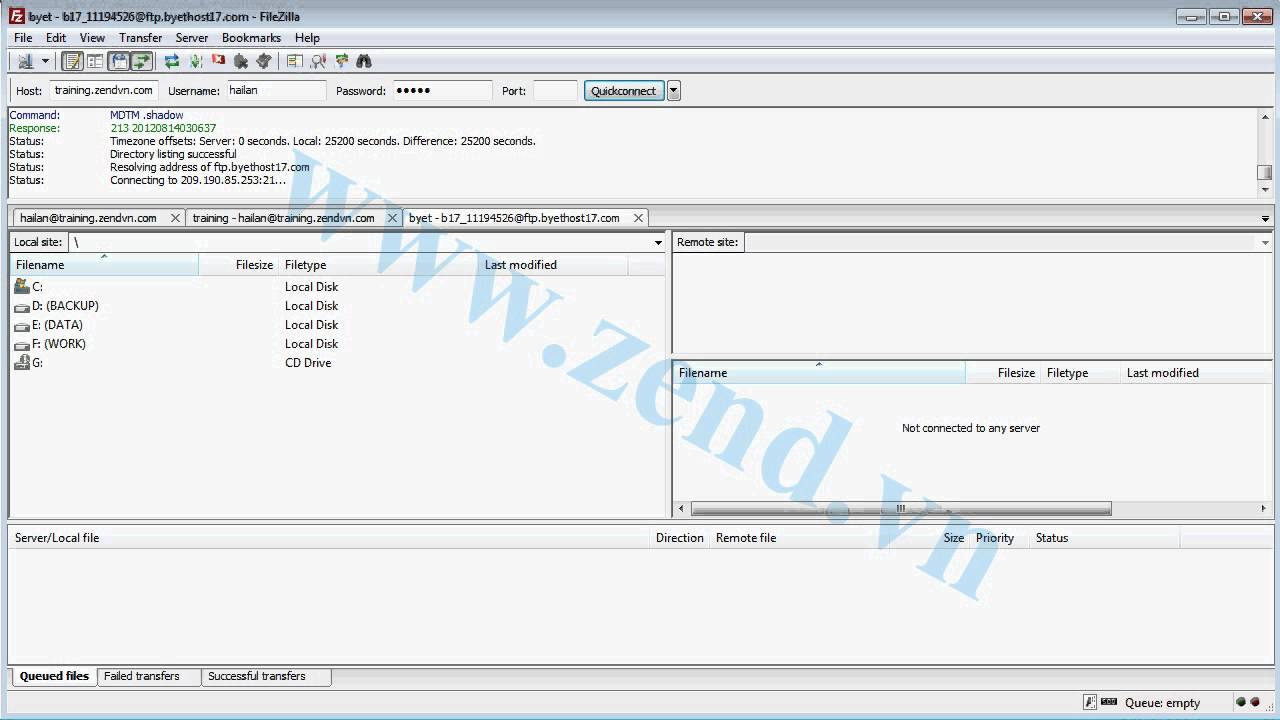
Task: Close the hailan@training.zendvn.com tab
Action: point(176,218)
